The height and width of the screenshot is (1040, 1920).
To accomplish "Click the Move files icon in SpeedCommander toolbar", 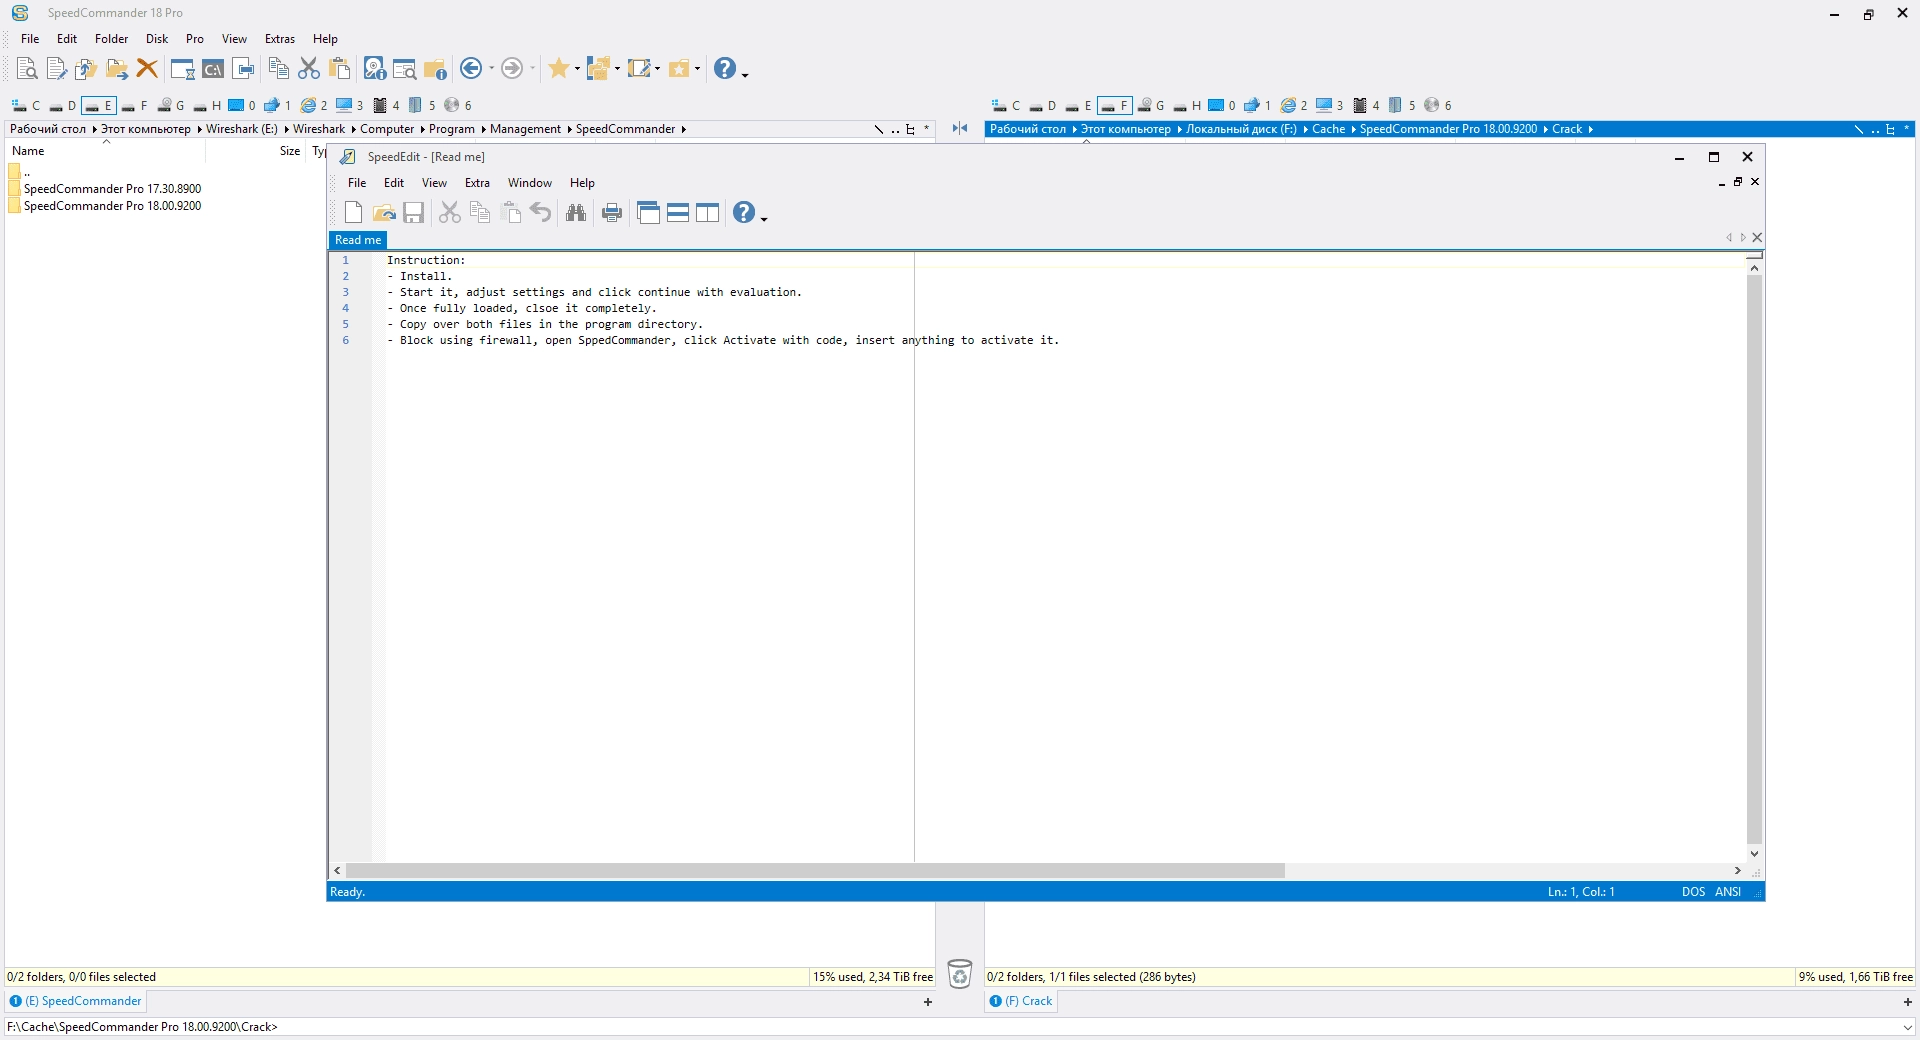I will (117, 68).
